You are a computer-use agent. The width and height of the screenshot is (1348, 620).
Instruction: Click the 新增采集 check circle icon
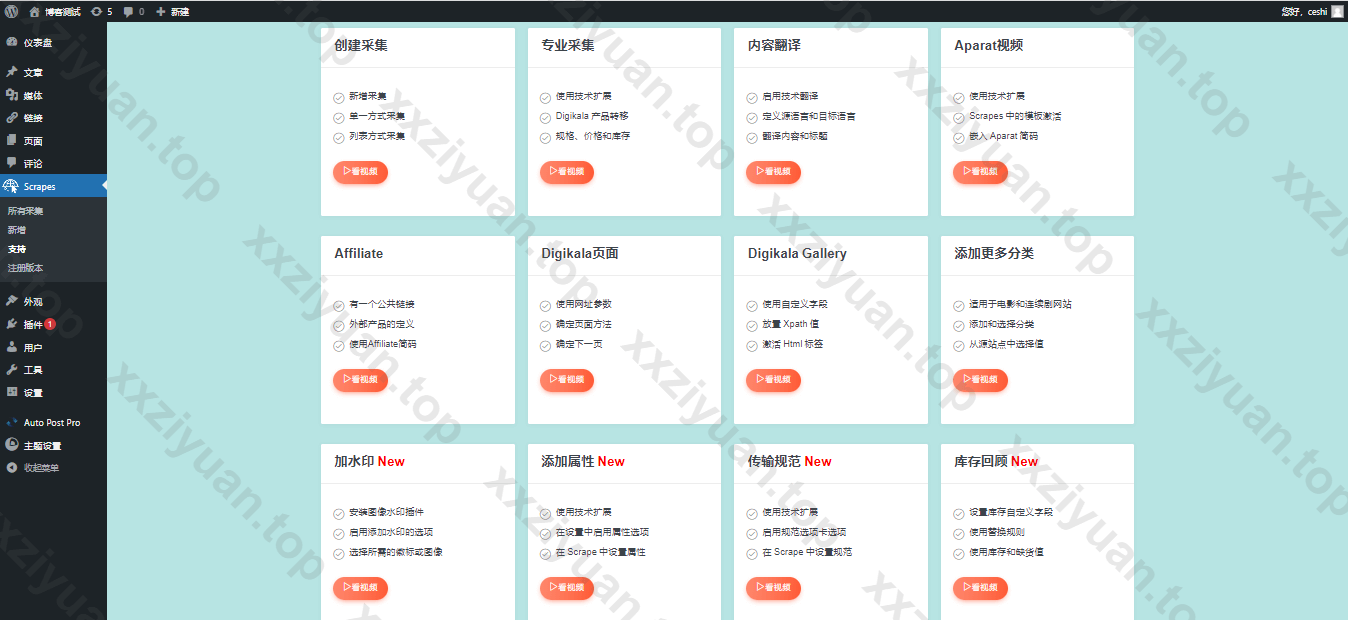tap(339, 97)
